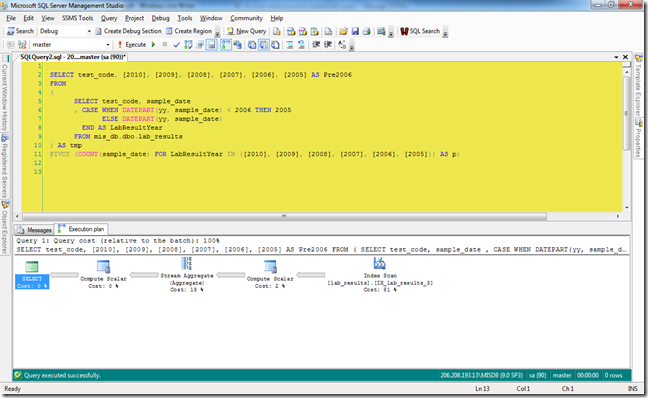Switch to the Execution plan tab
This screenshot has height=398, width=648.
click(82, 229)
